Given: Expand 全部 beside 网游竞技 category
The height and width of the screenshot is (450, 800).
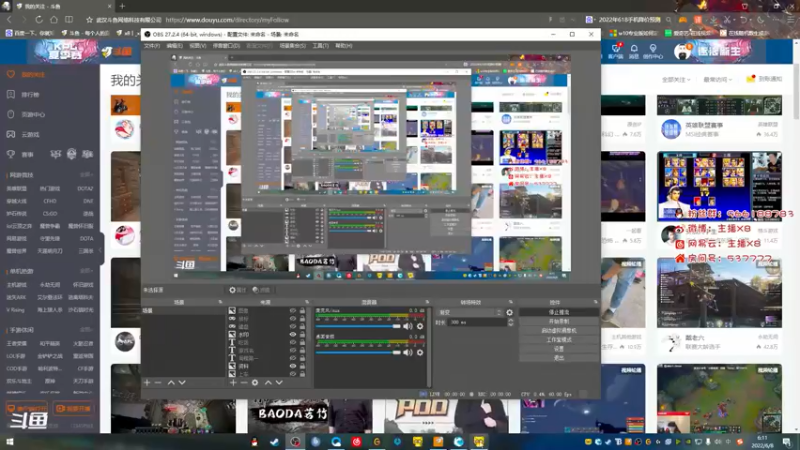Looking at the screenshot, I should pos(86,175).
